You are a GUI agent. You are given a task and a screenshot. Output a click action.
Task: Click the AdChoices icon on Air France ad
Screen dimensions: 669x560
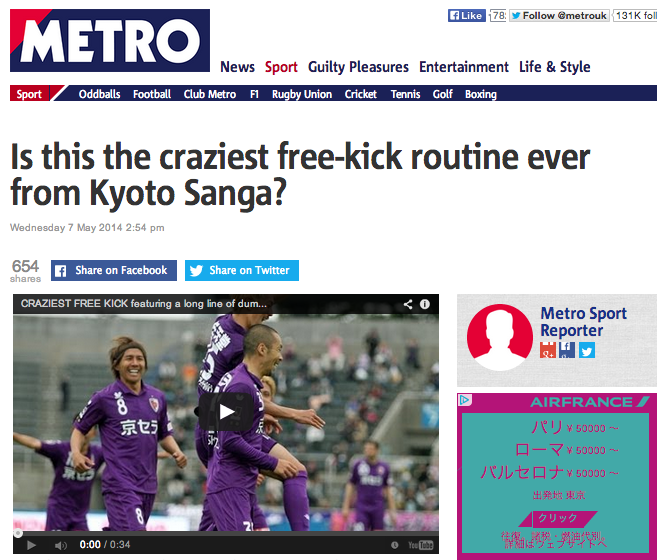pyautogui.click(x=465, y=400)
